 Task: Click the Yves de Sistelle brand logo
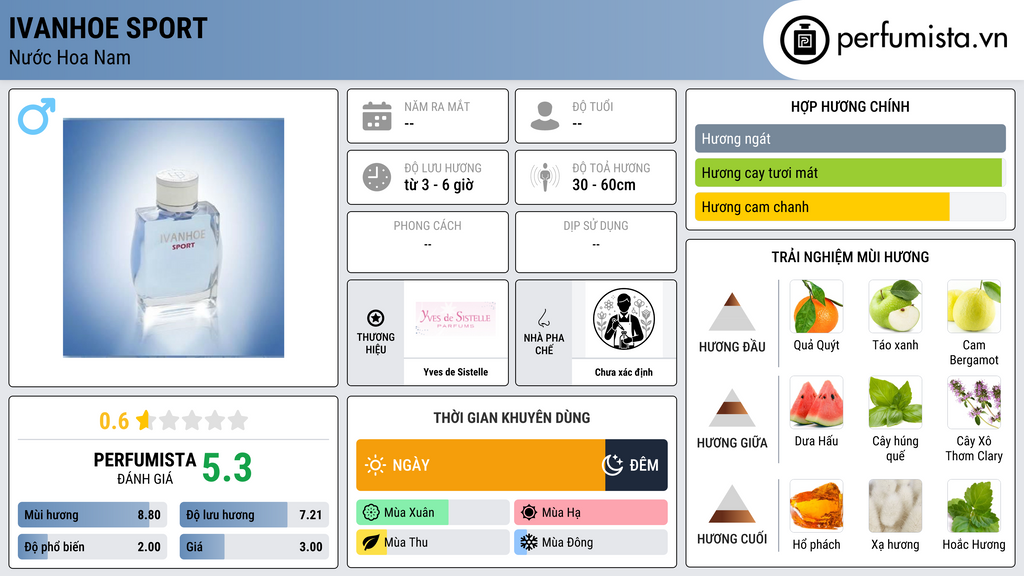click(456, 319)
